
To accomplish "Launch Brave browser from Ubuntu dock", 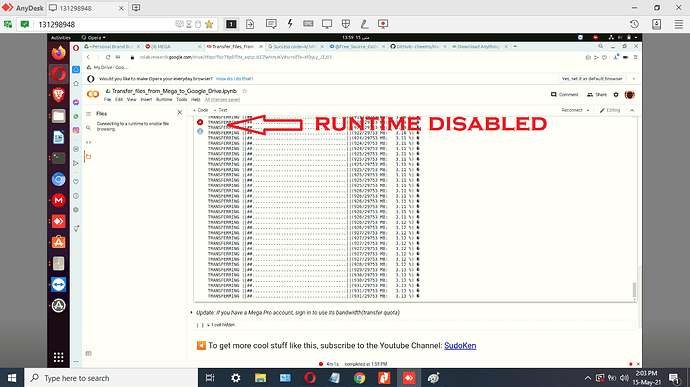I will click(x=59, y=95).
